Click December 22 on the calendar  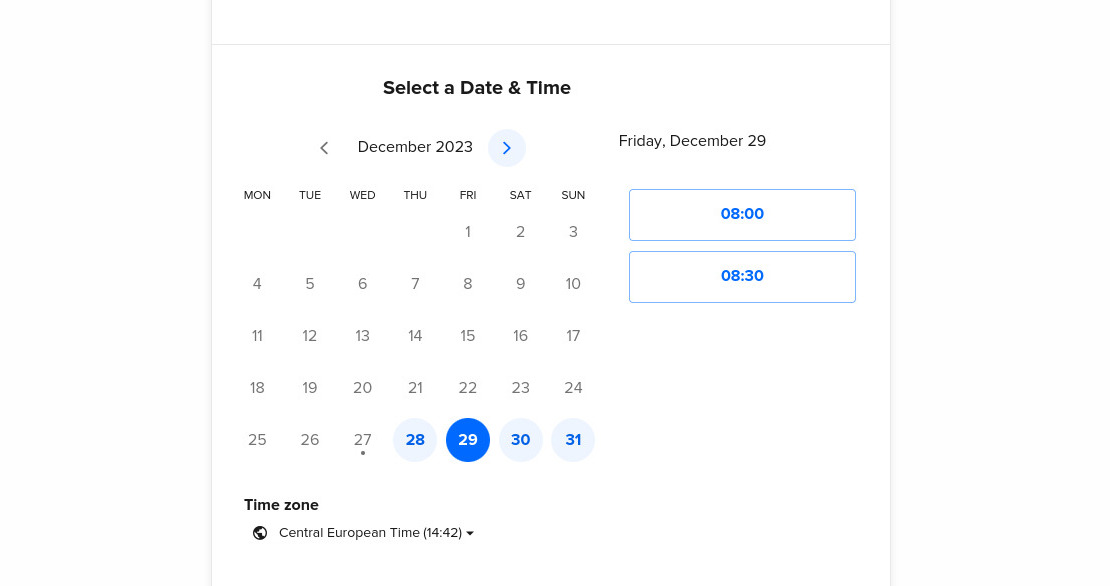(468, 388)
